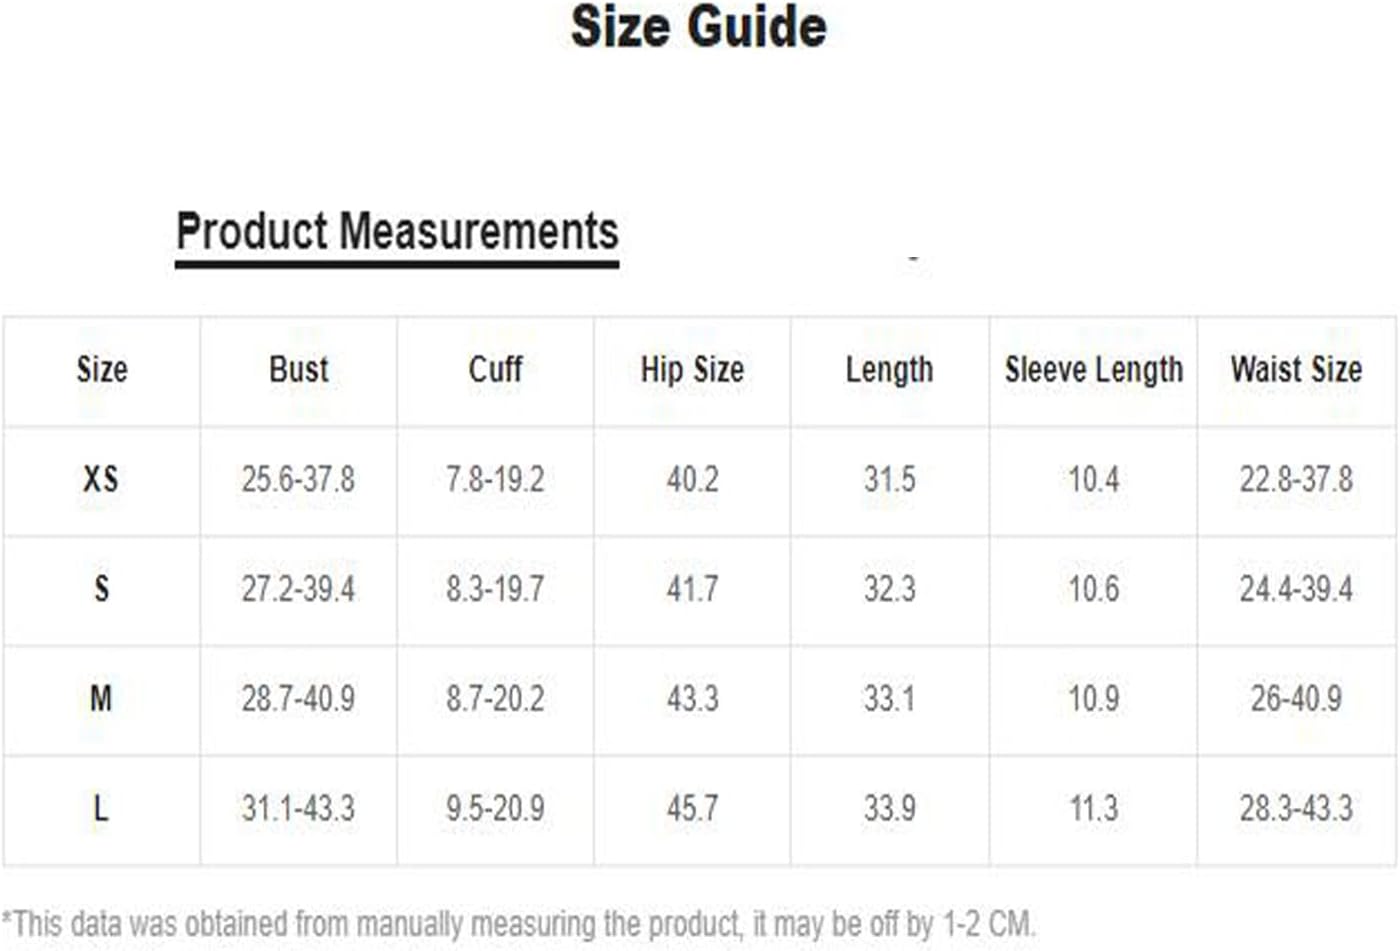Image resolution: width=1400 pixels, height=951 pixels.
Task: Click the XS size row label
Action: (101, 479)
